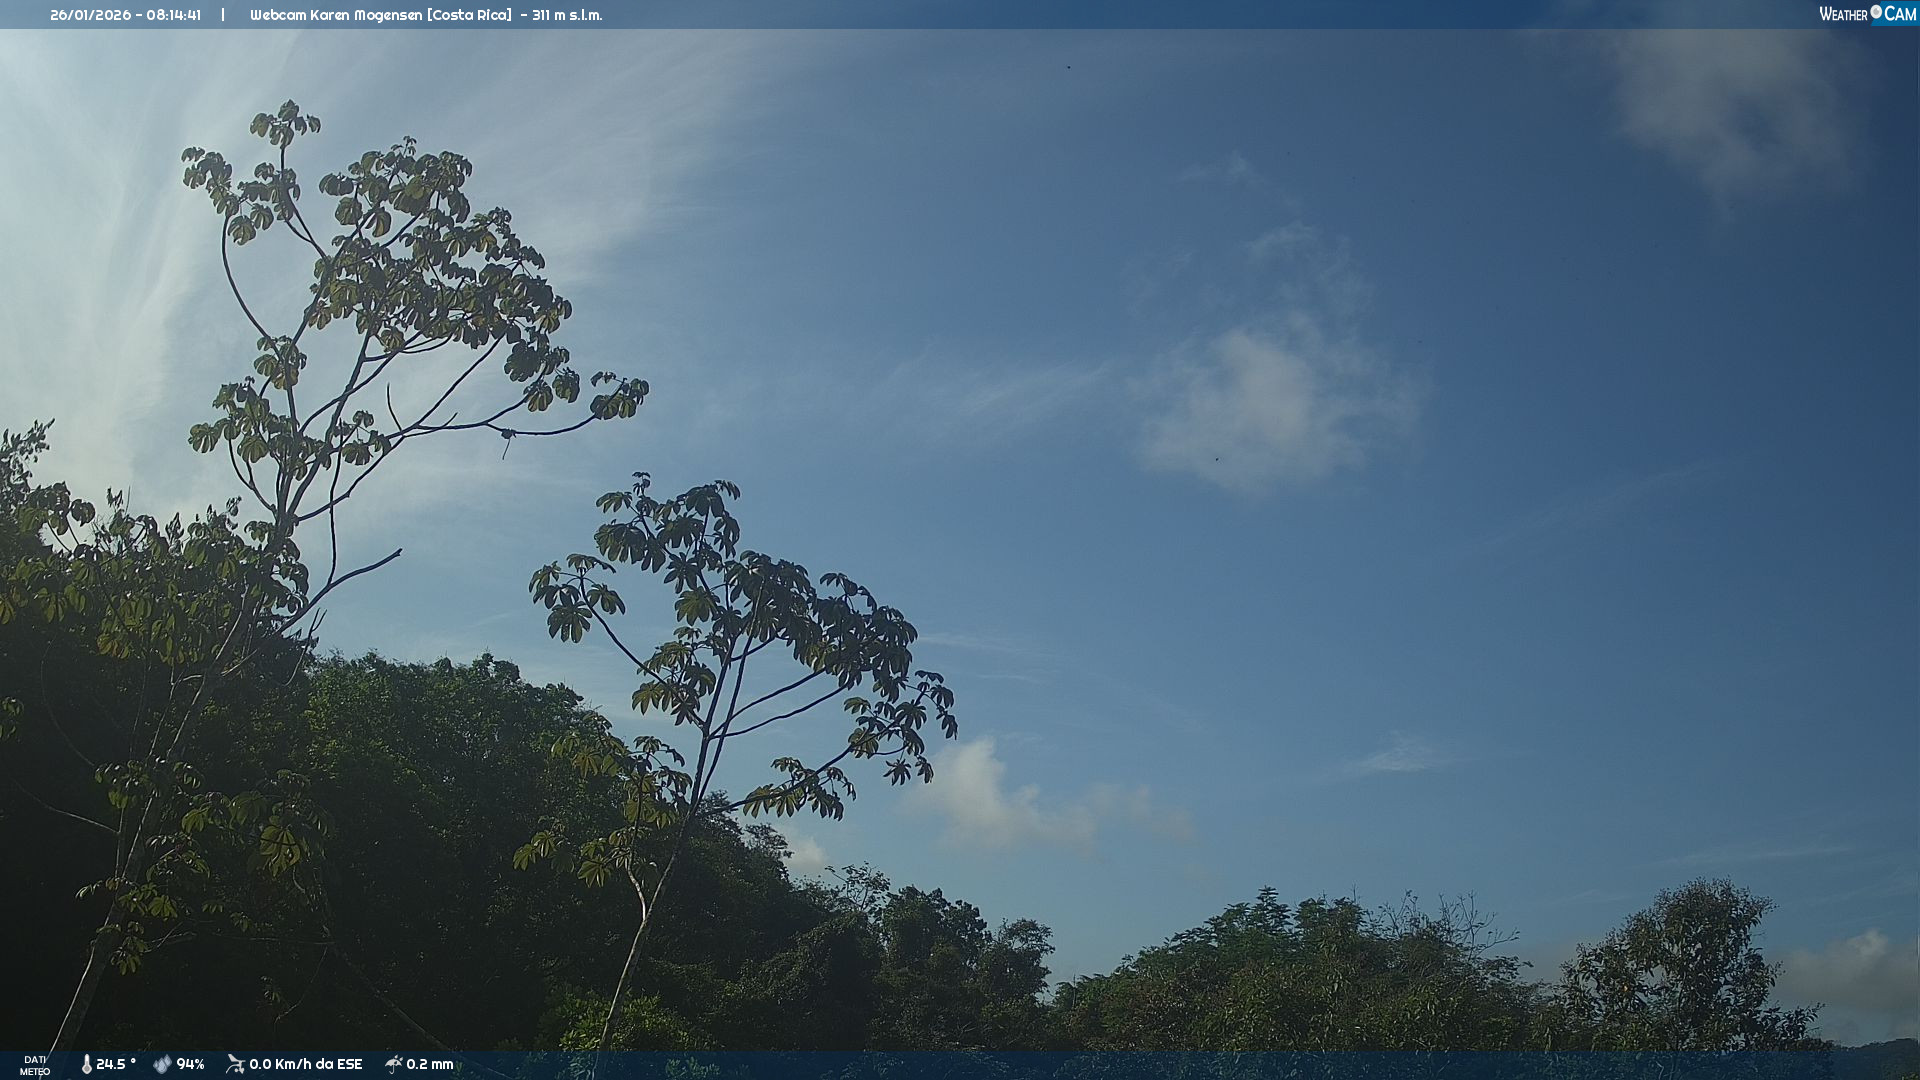1920x1080 pixels.
Task: Open the DATI METEO label
Action: tap(35, 1065)
